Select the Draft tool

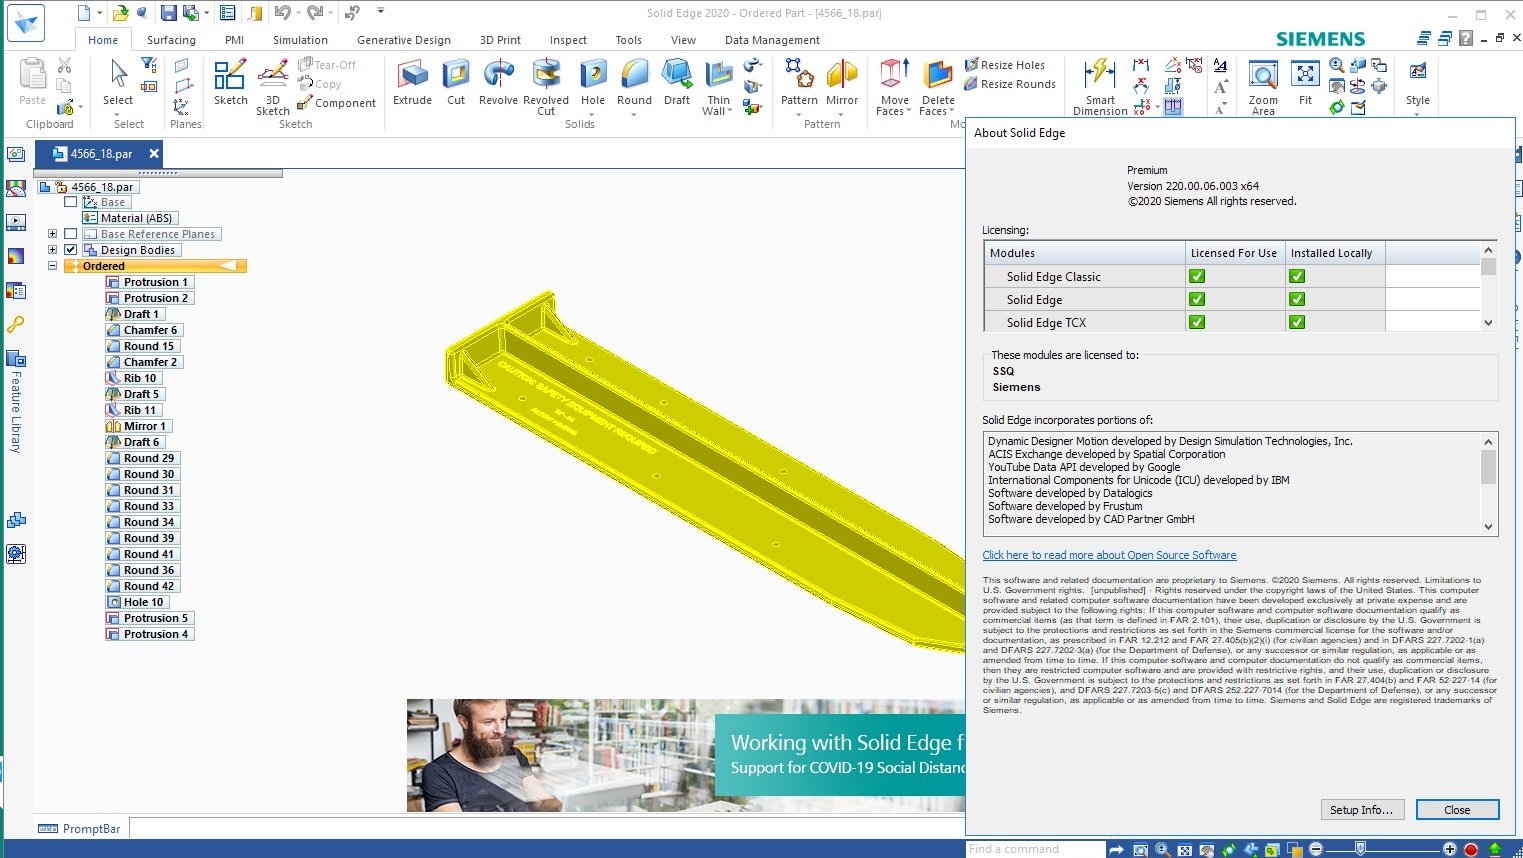tap(677, 82)
